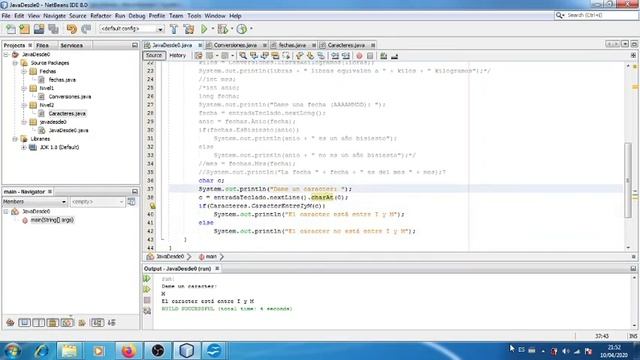Click the Undo arrow icon
The height and width of the screenshot is (360, 640).
72,29
